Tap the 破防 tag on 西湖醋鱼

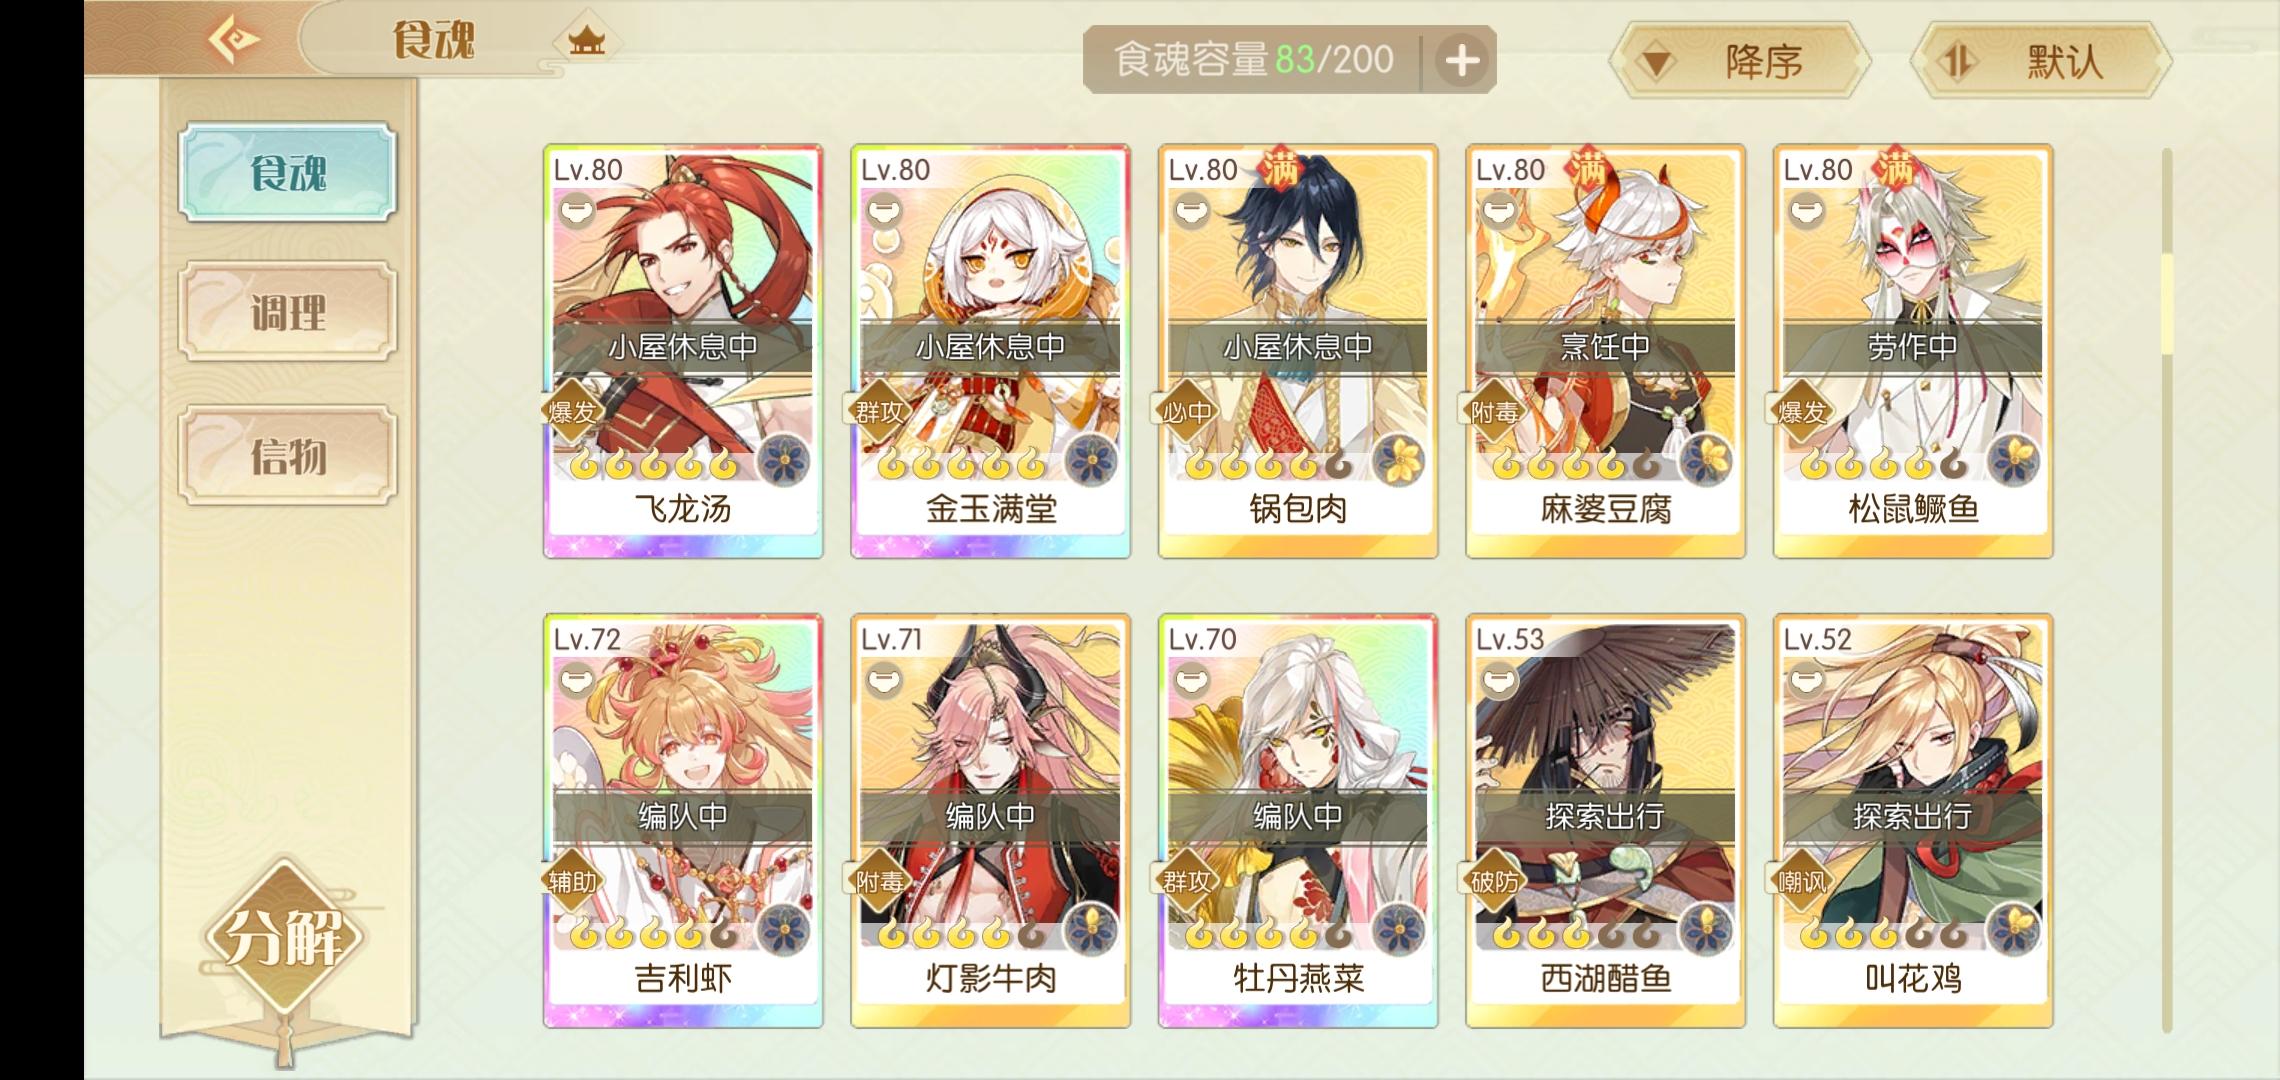point(1495,881)
